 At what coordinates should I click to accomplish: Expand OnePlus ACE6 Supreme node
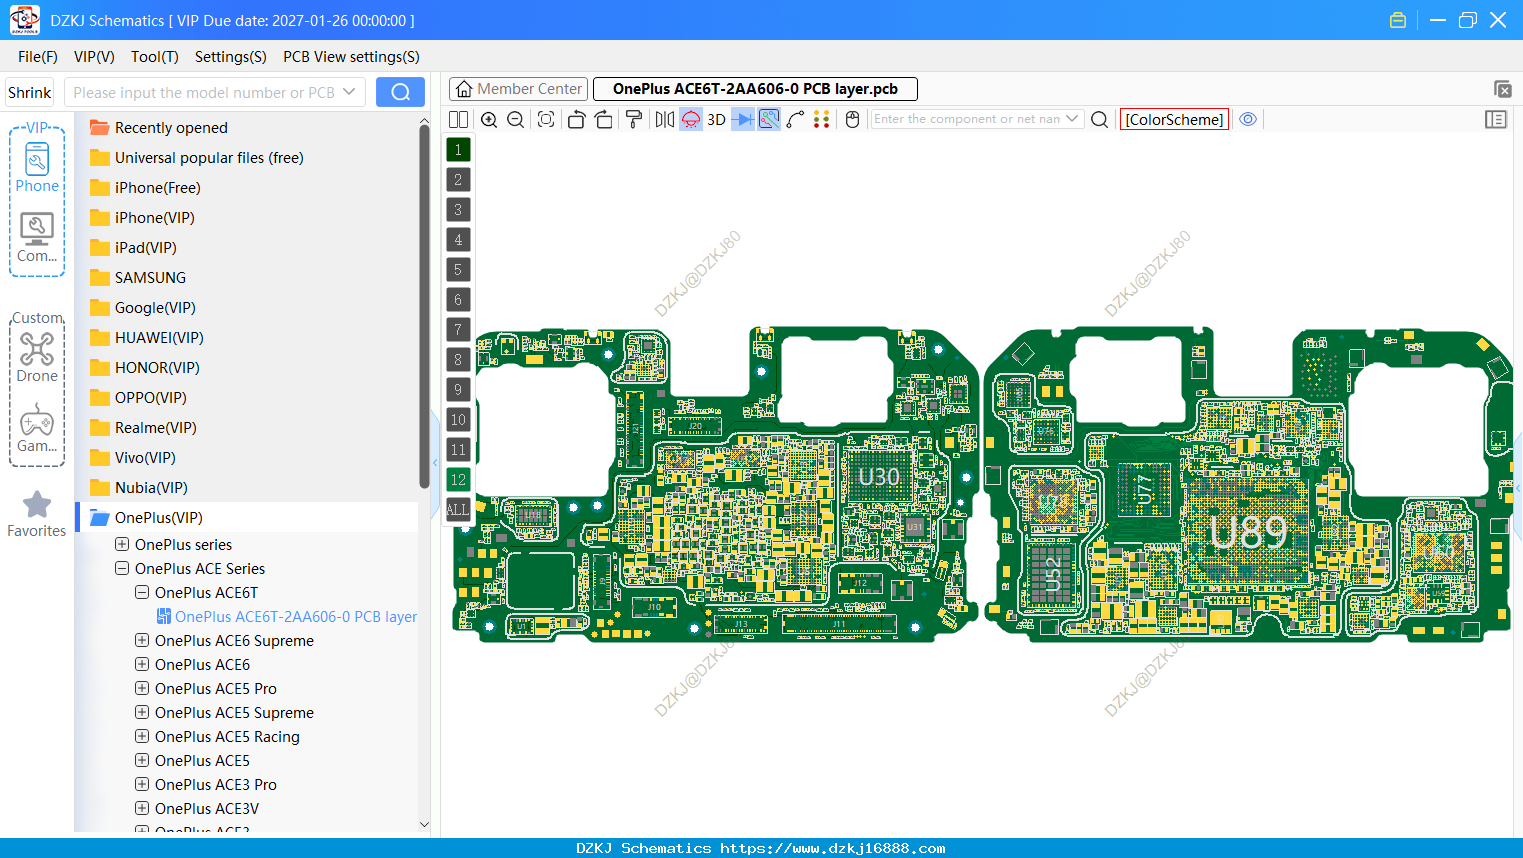(142, 640)
